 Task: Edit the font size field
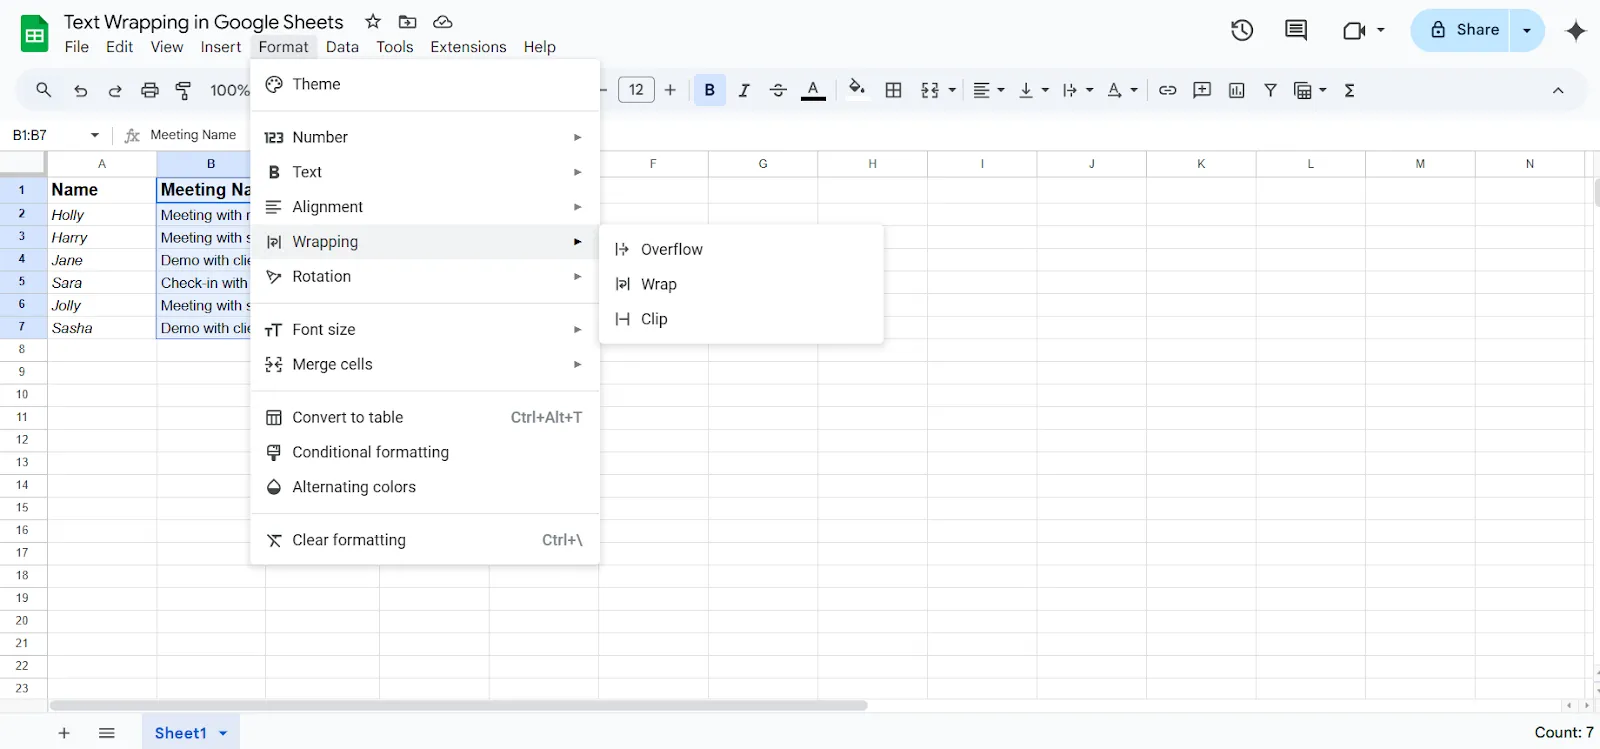click(636, 90)
